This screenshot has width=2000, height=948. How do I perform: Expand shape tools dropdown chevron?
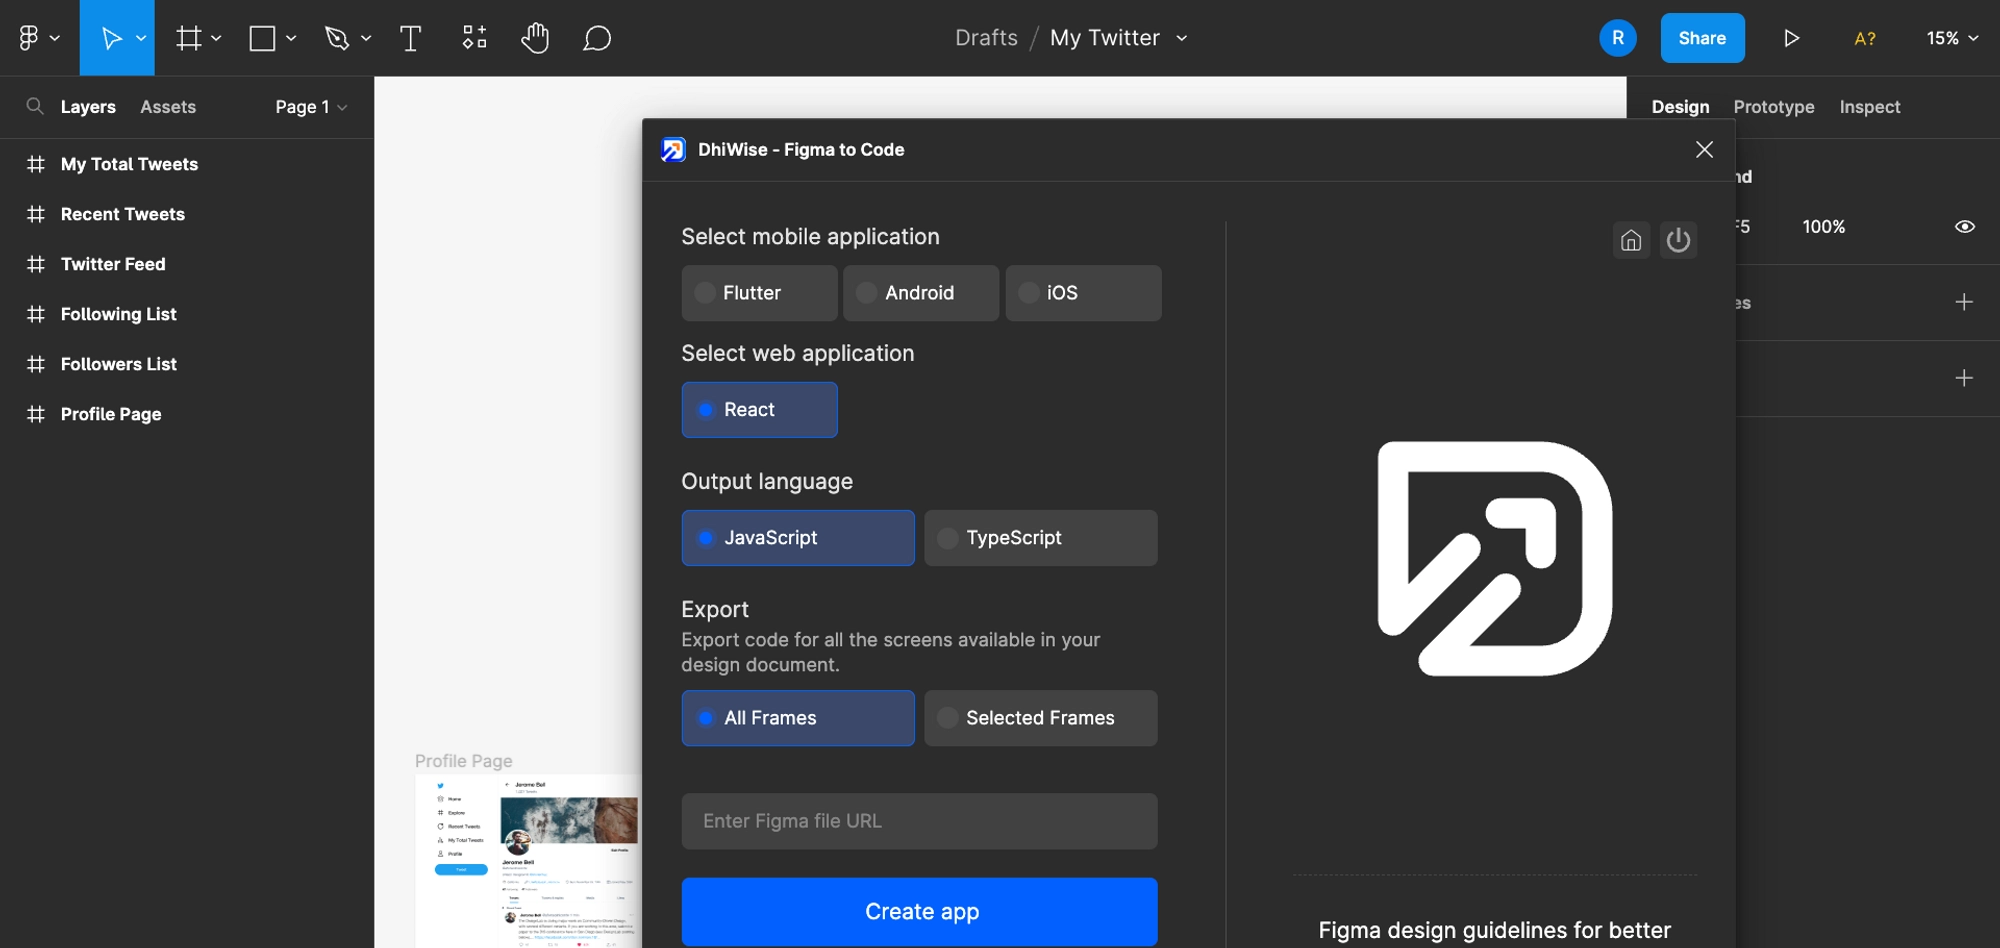click(291, 38)
